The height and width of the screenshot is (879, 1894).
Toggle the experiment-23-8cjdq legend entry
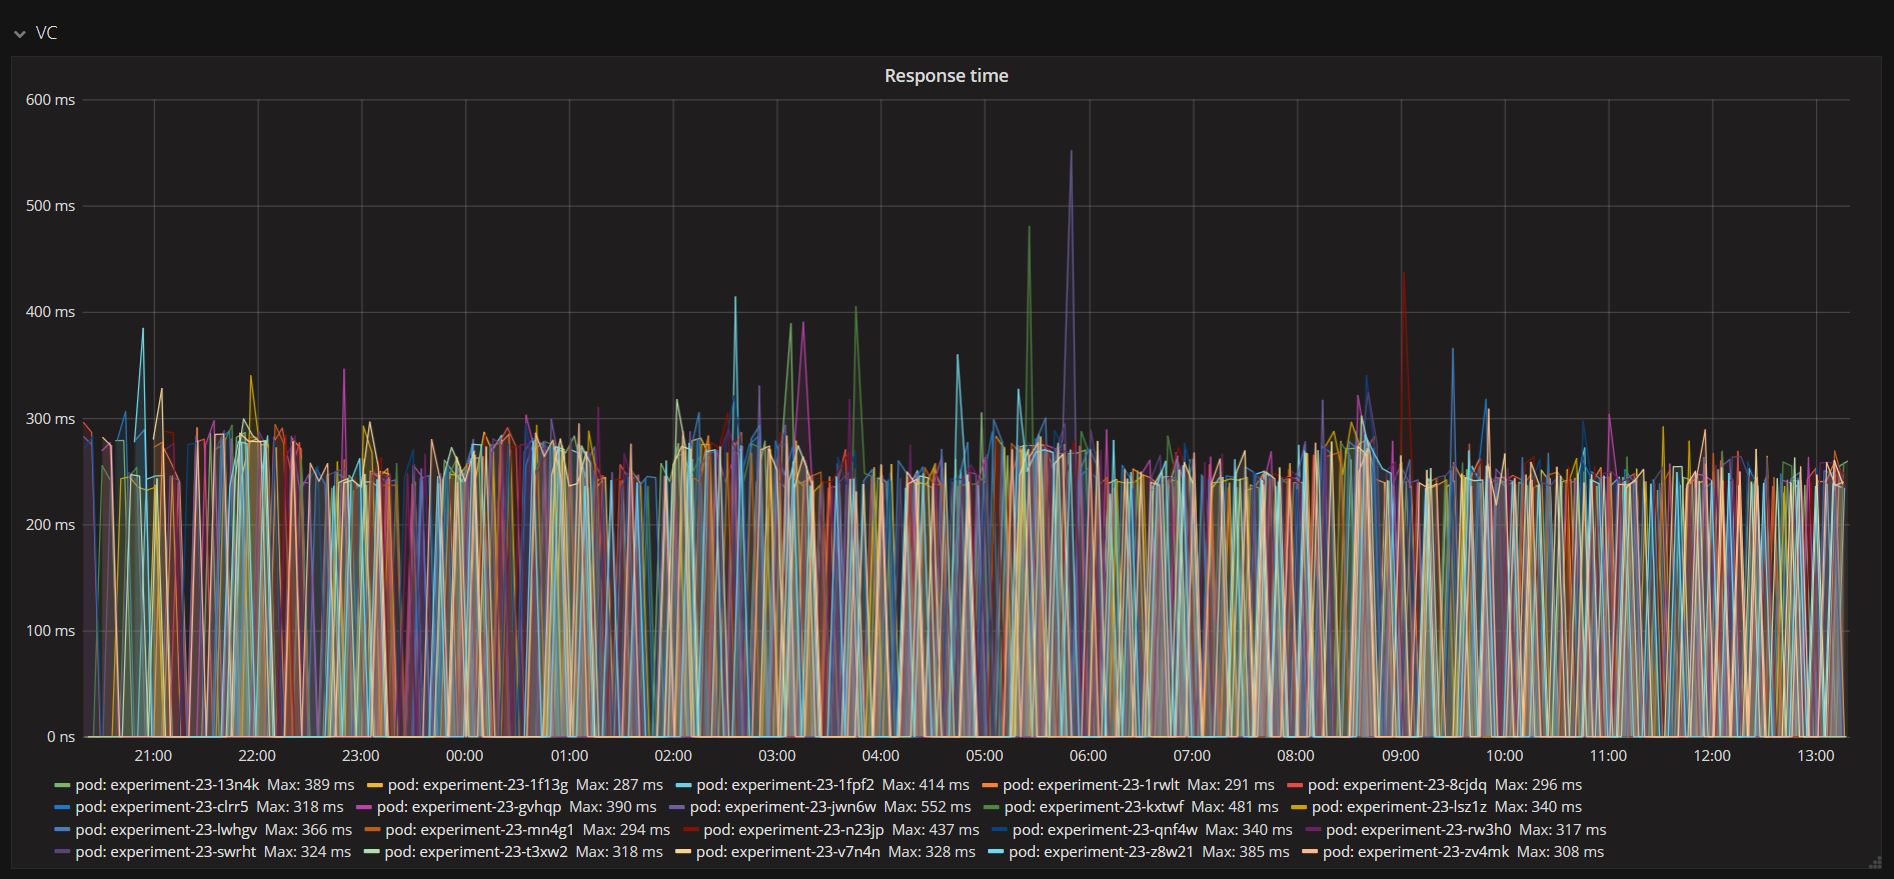click(1396, 785)
